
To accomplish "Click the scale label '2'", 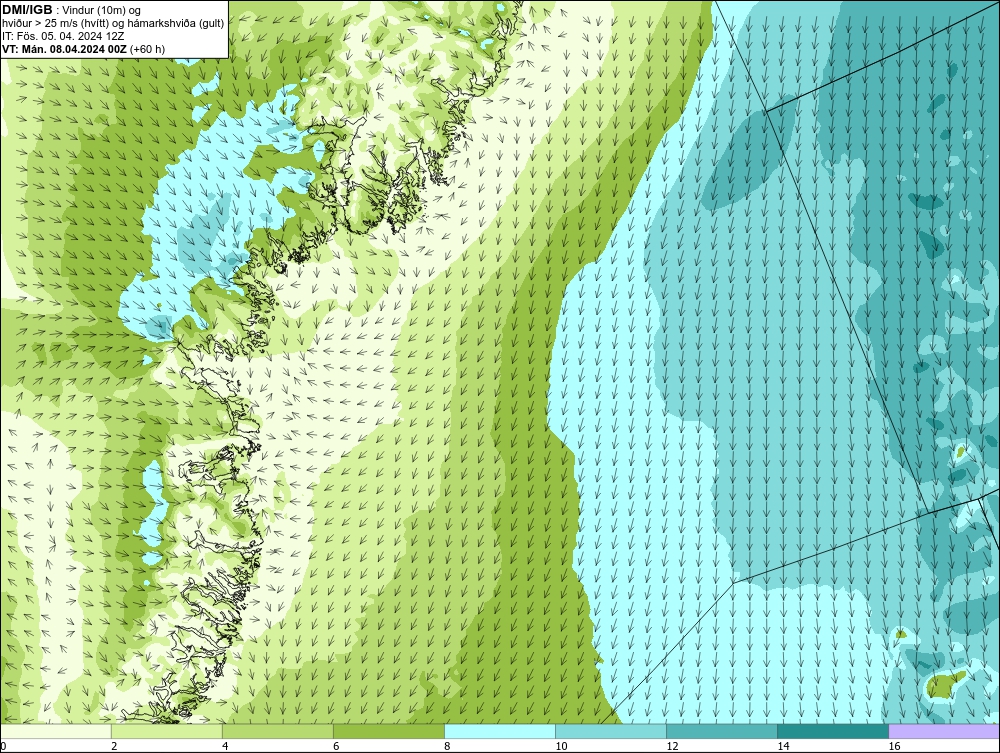I will (114, 746).
